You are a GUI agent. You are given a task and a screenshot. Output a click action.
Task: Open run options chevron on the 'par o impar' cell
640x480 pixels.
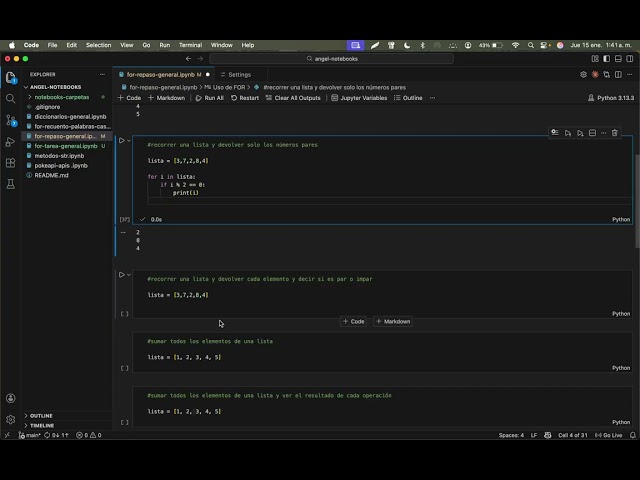tap(129, 275)
